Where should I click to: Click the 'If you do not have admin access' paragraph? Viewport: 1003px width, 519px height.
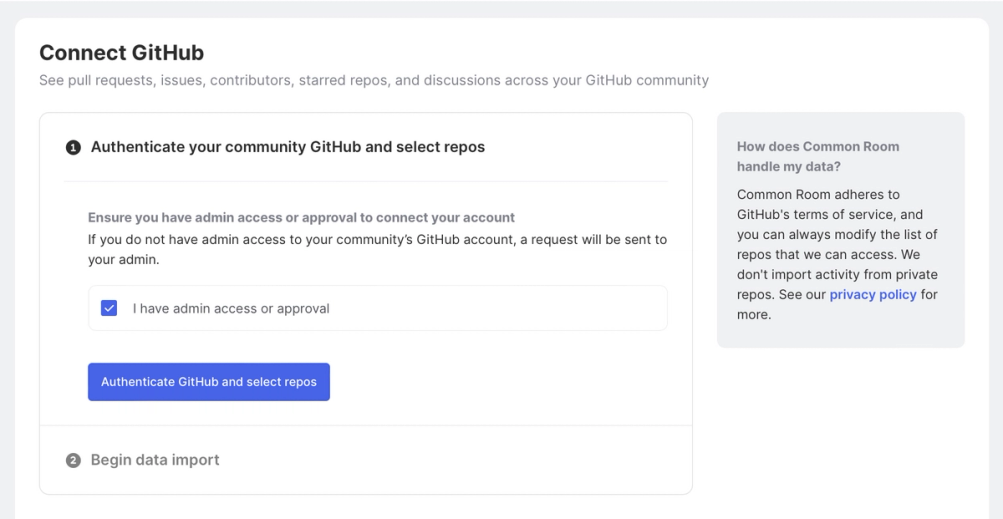pyautogui.click(x=377, y=250)
